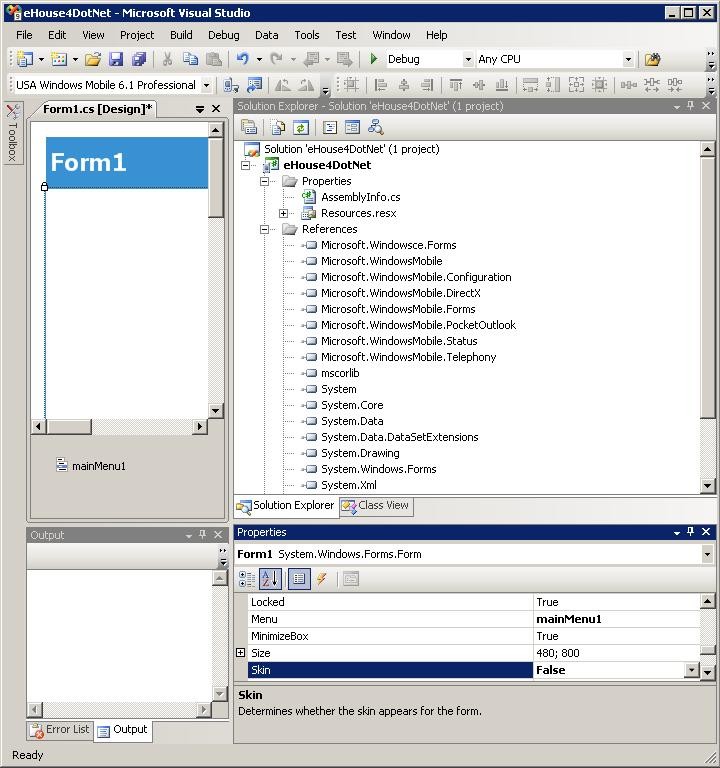Click the Solution Explorer vertical scrollbar thumb
This screenshot has width=720, height=768.
pos(707,288)
